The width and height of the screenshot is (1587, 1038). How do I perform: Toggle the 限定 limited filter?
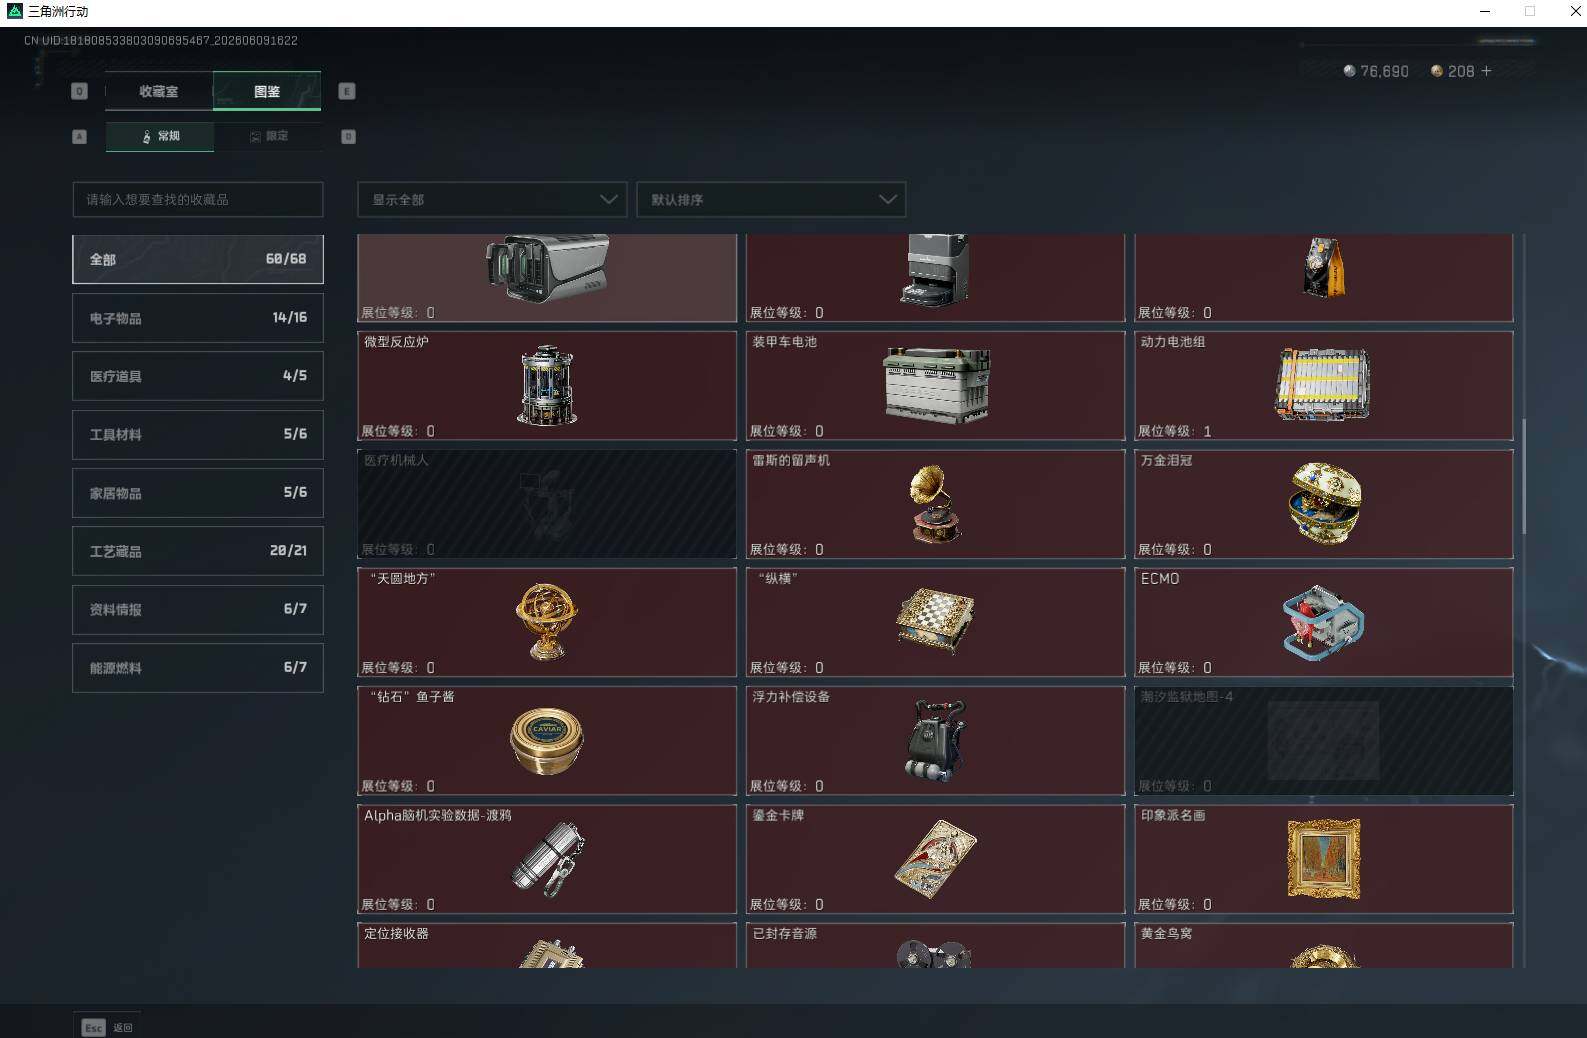[x=268, y=136]
